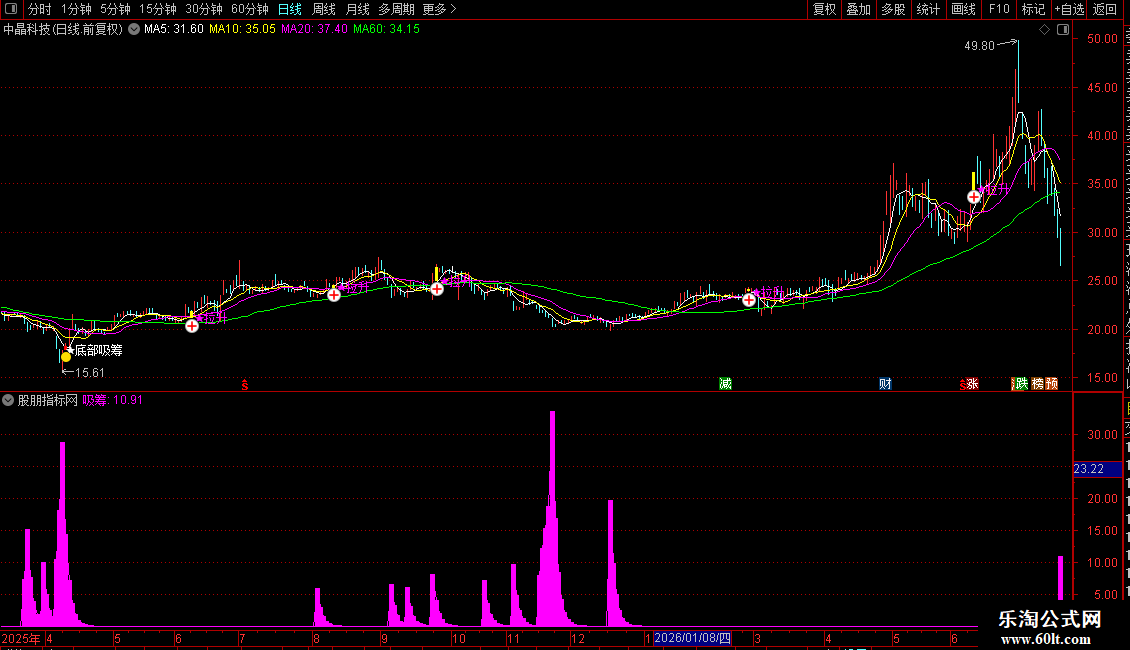
Task: Select the 1分钟 period tab
Action: pyautogui.click(x=76, y=9)
